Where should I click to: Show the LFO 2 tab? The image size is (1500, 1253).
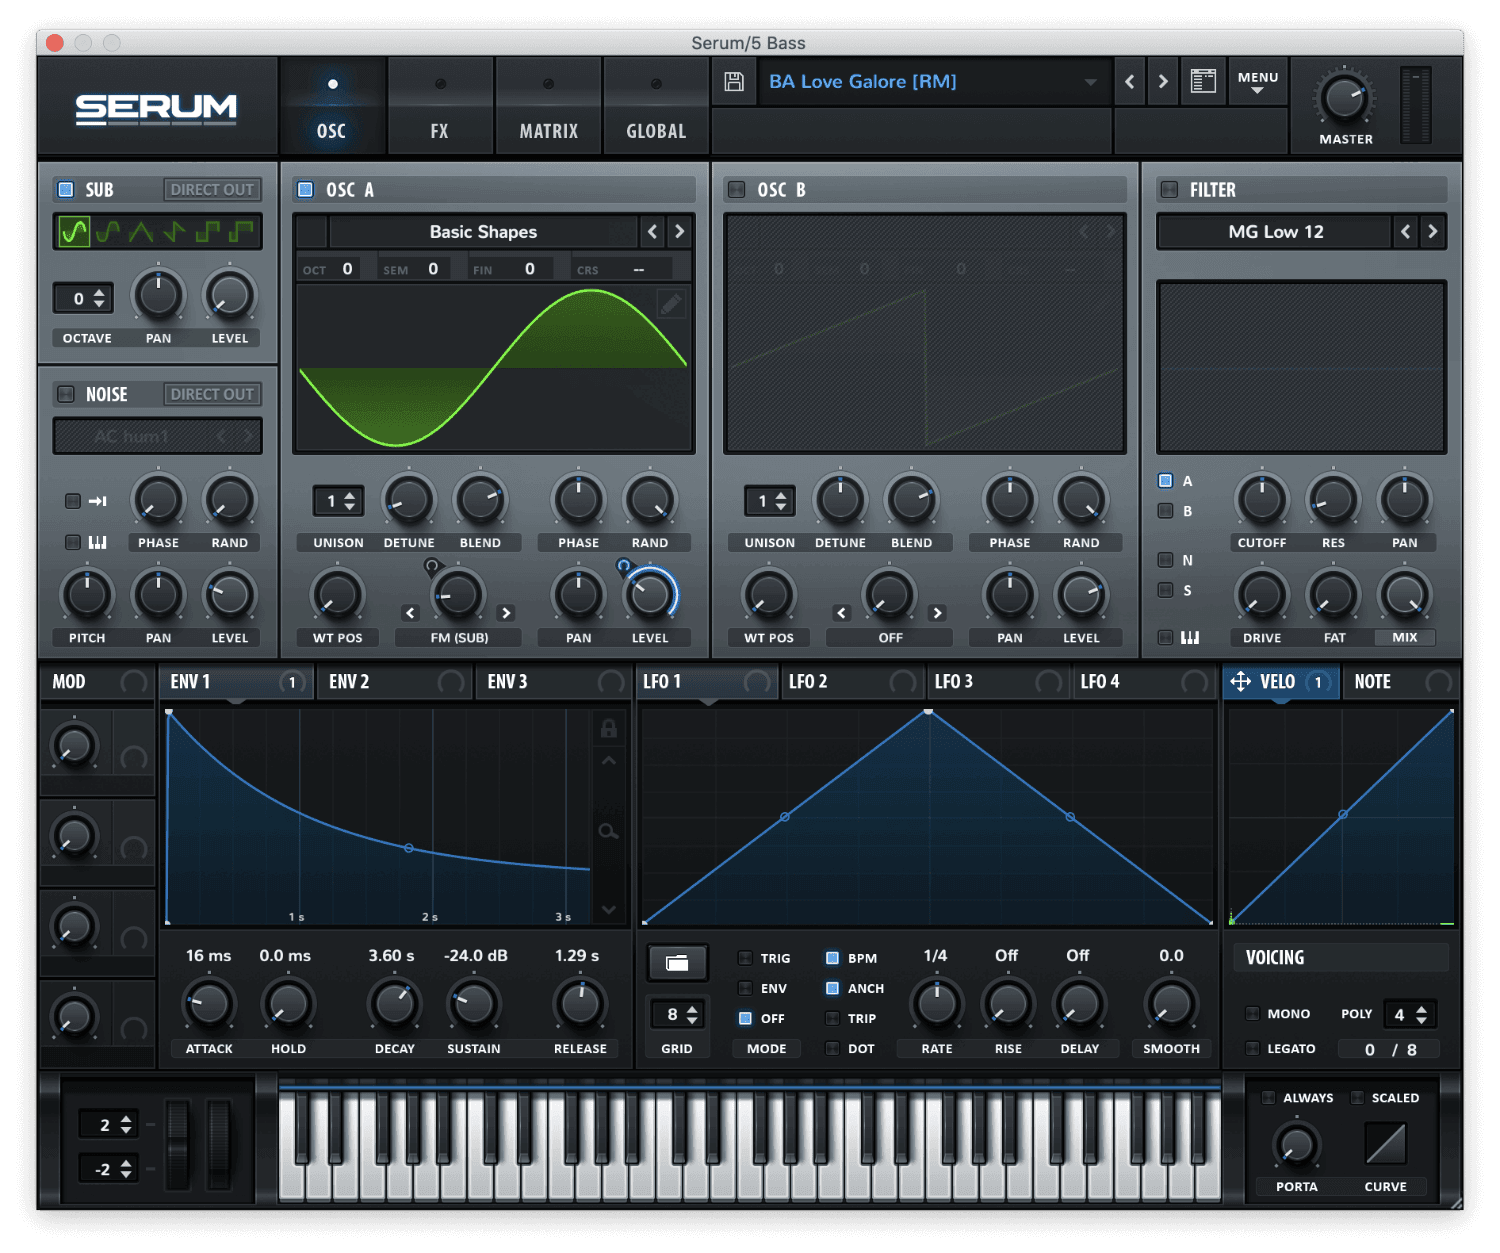(x=852, y=682)
